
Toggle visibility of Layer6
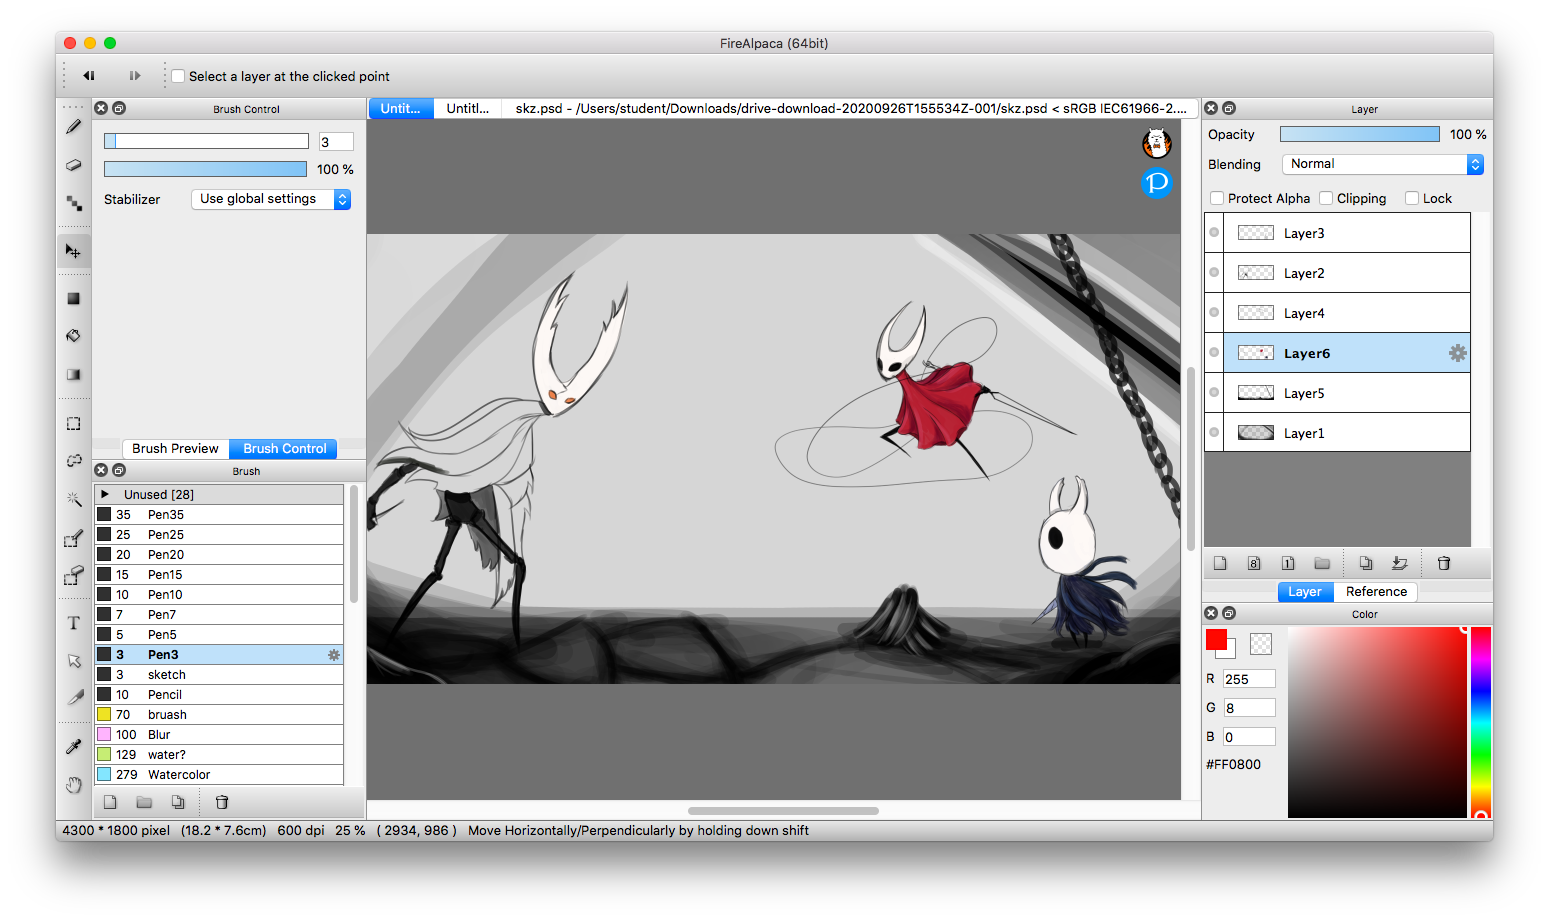(1214, 353)
